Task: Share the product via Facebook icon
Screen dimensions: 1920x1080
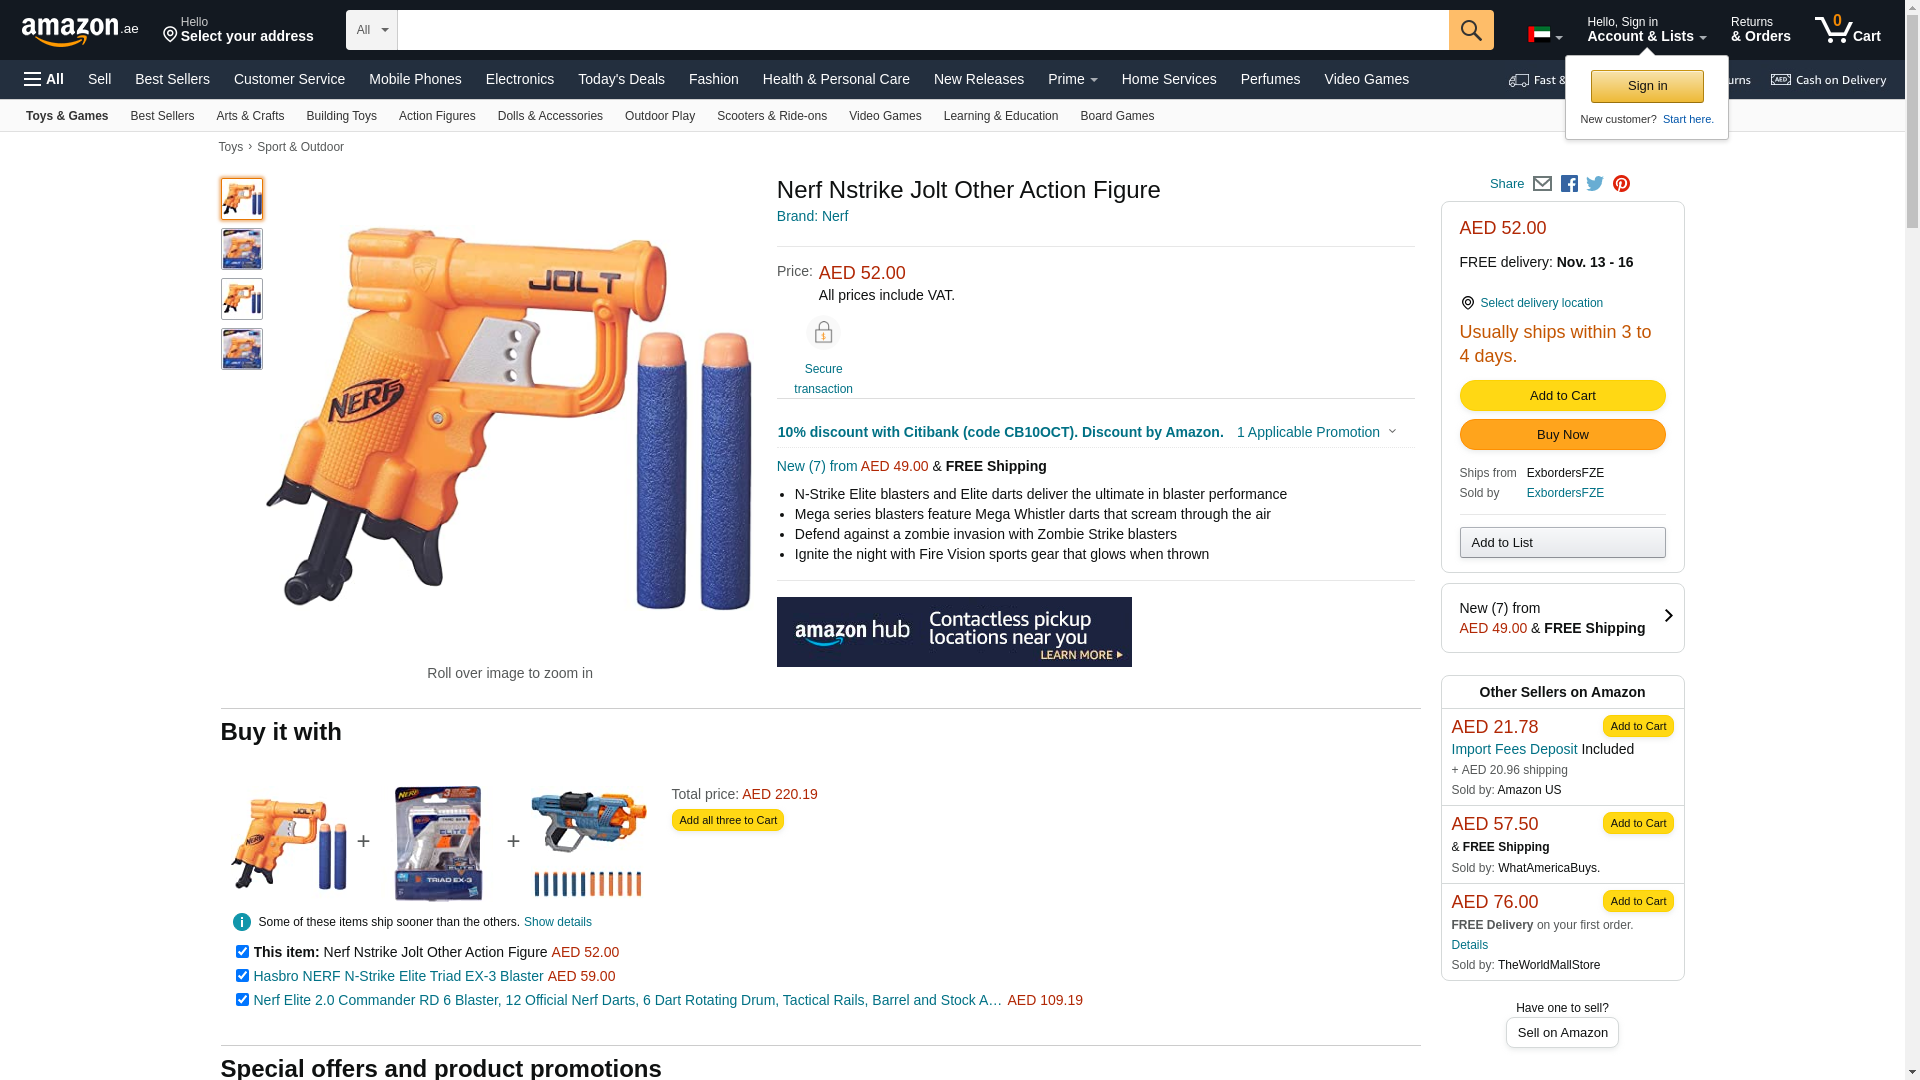Action: tap(1569, 184)
